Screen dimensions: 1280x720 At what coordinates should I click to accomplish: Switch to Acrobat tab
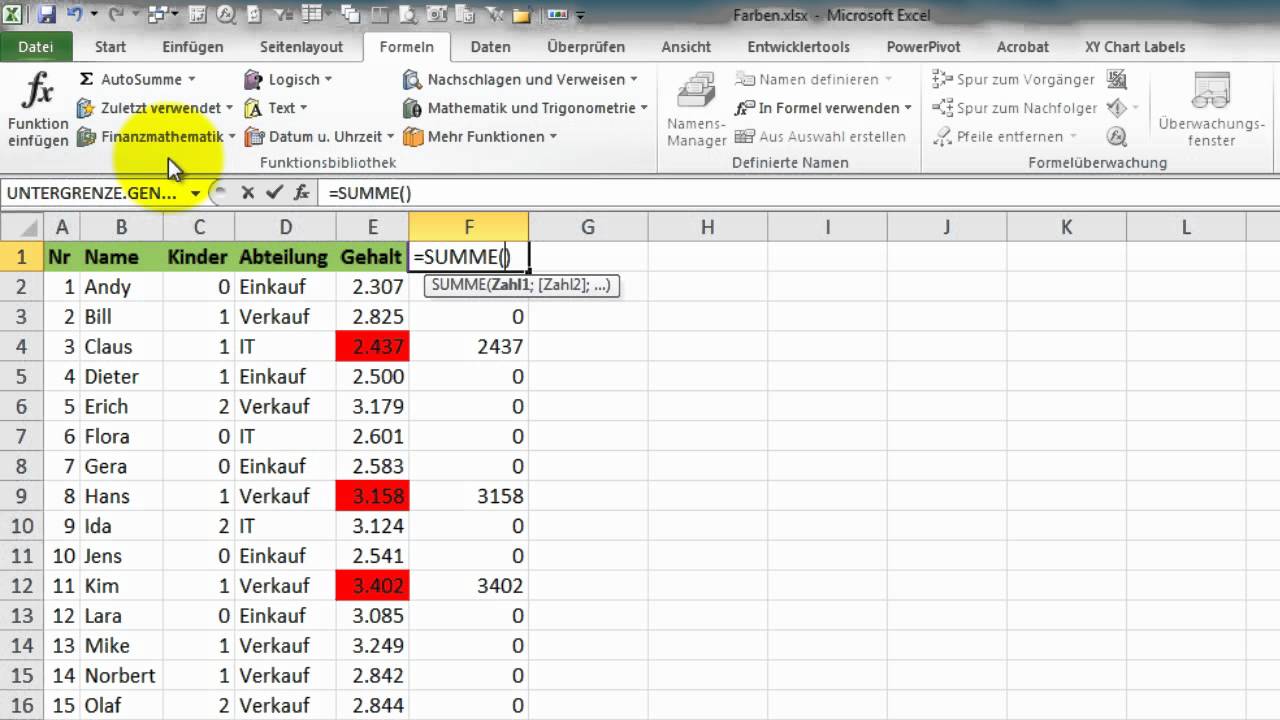click(x=1023, y=46)
